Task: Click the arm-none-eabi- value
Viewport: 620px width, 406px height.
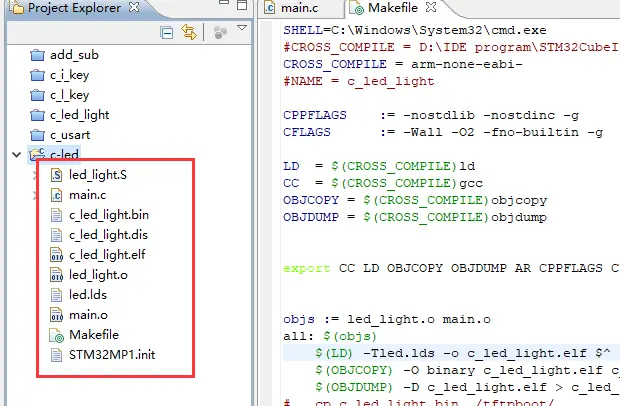Action: 467,64
